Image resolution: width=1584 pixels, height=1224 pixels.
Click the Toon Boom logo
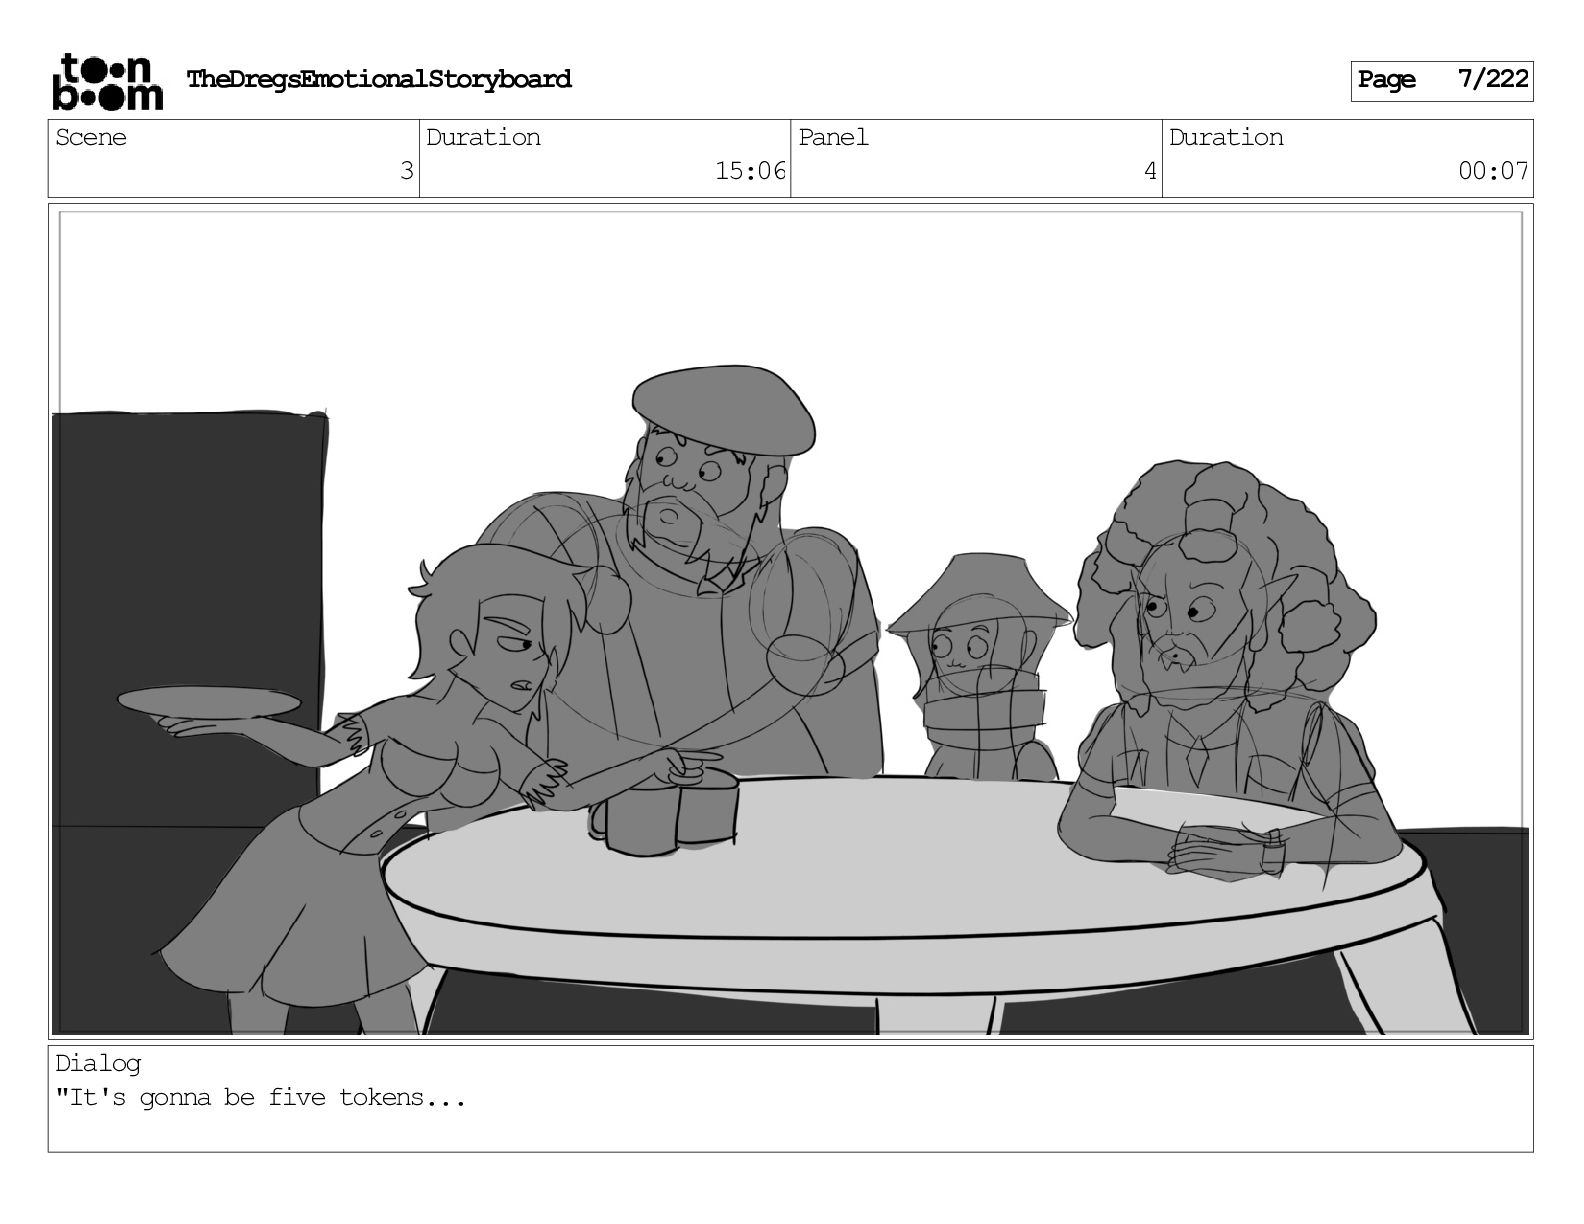coord(107,81)
